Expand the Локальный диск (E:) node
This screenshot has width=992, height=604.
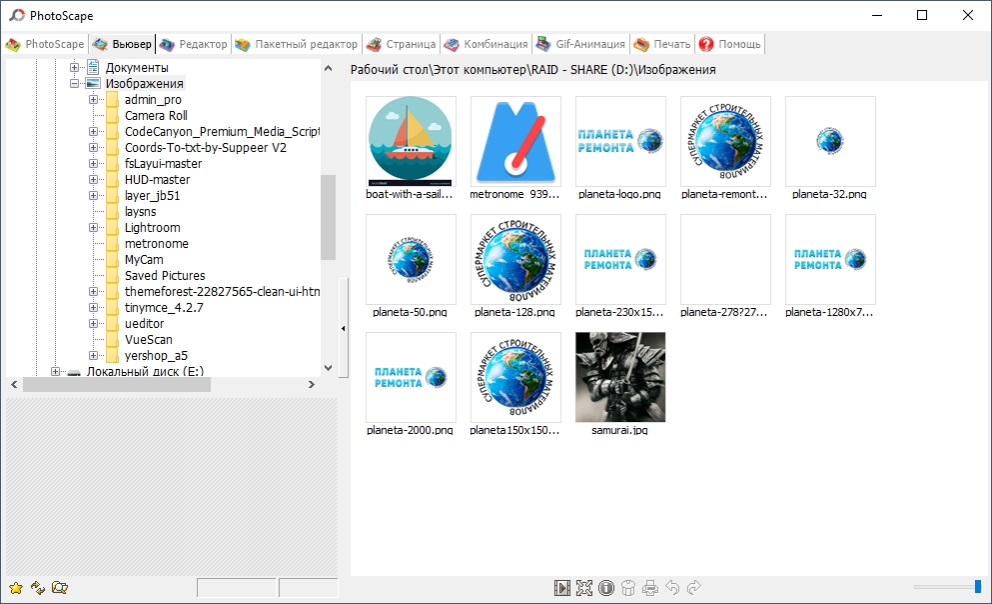tap(56, 372)
